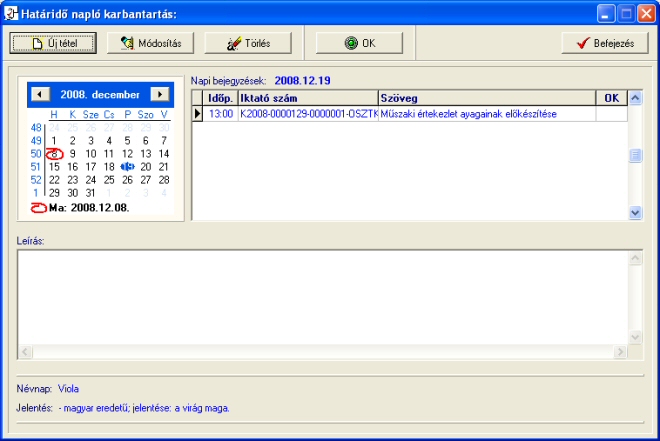
Task: Select December 28 in calendar
Action: [164, 180]
